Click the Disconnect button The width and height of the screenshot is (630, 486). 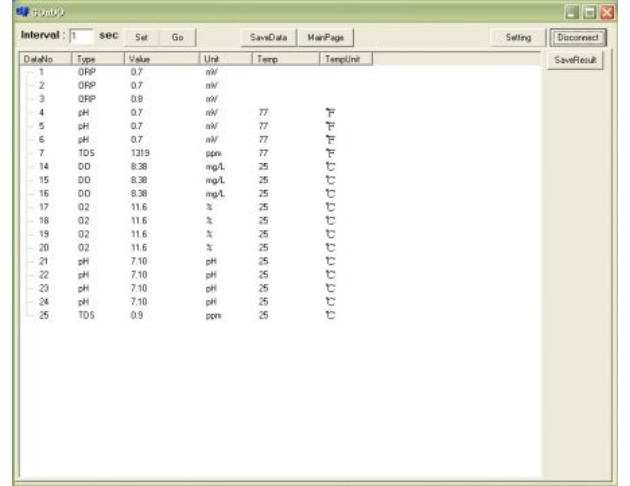pos(574,37)
